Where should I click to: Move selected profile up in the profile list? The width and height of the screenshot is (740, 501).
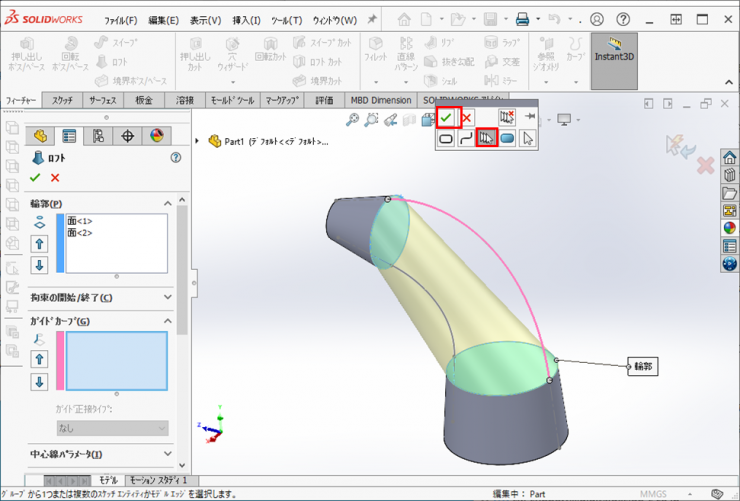coord(40,244)
